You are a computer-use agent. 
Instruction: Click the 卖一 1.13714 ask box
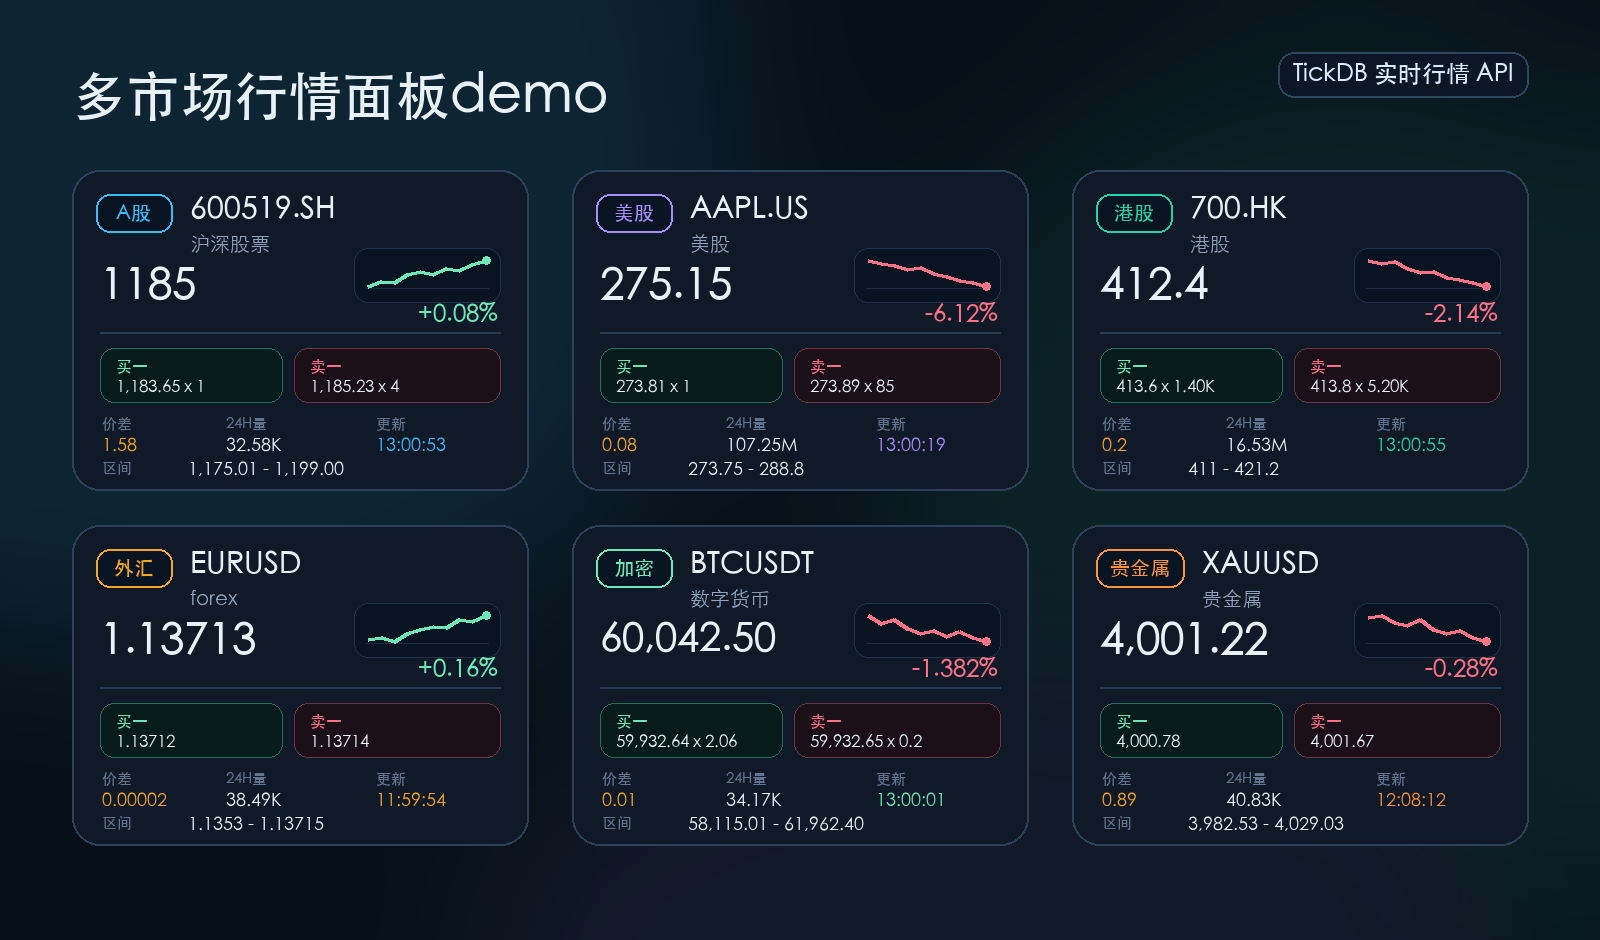click(398, 731)
